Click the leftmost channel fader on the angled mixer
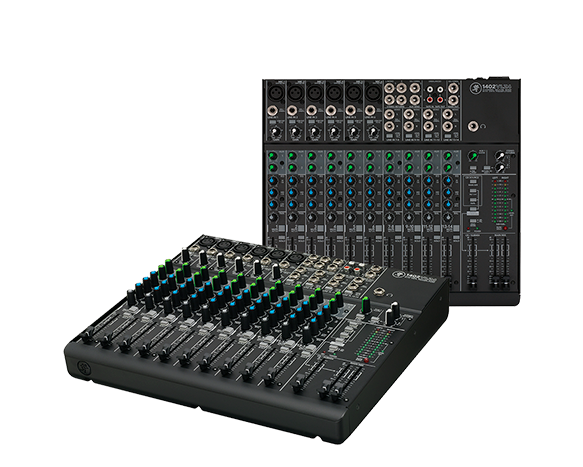Image resolution: width=583 pixels, height=467 pixels. click(87, 335)
